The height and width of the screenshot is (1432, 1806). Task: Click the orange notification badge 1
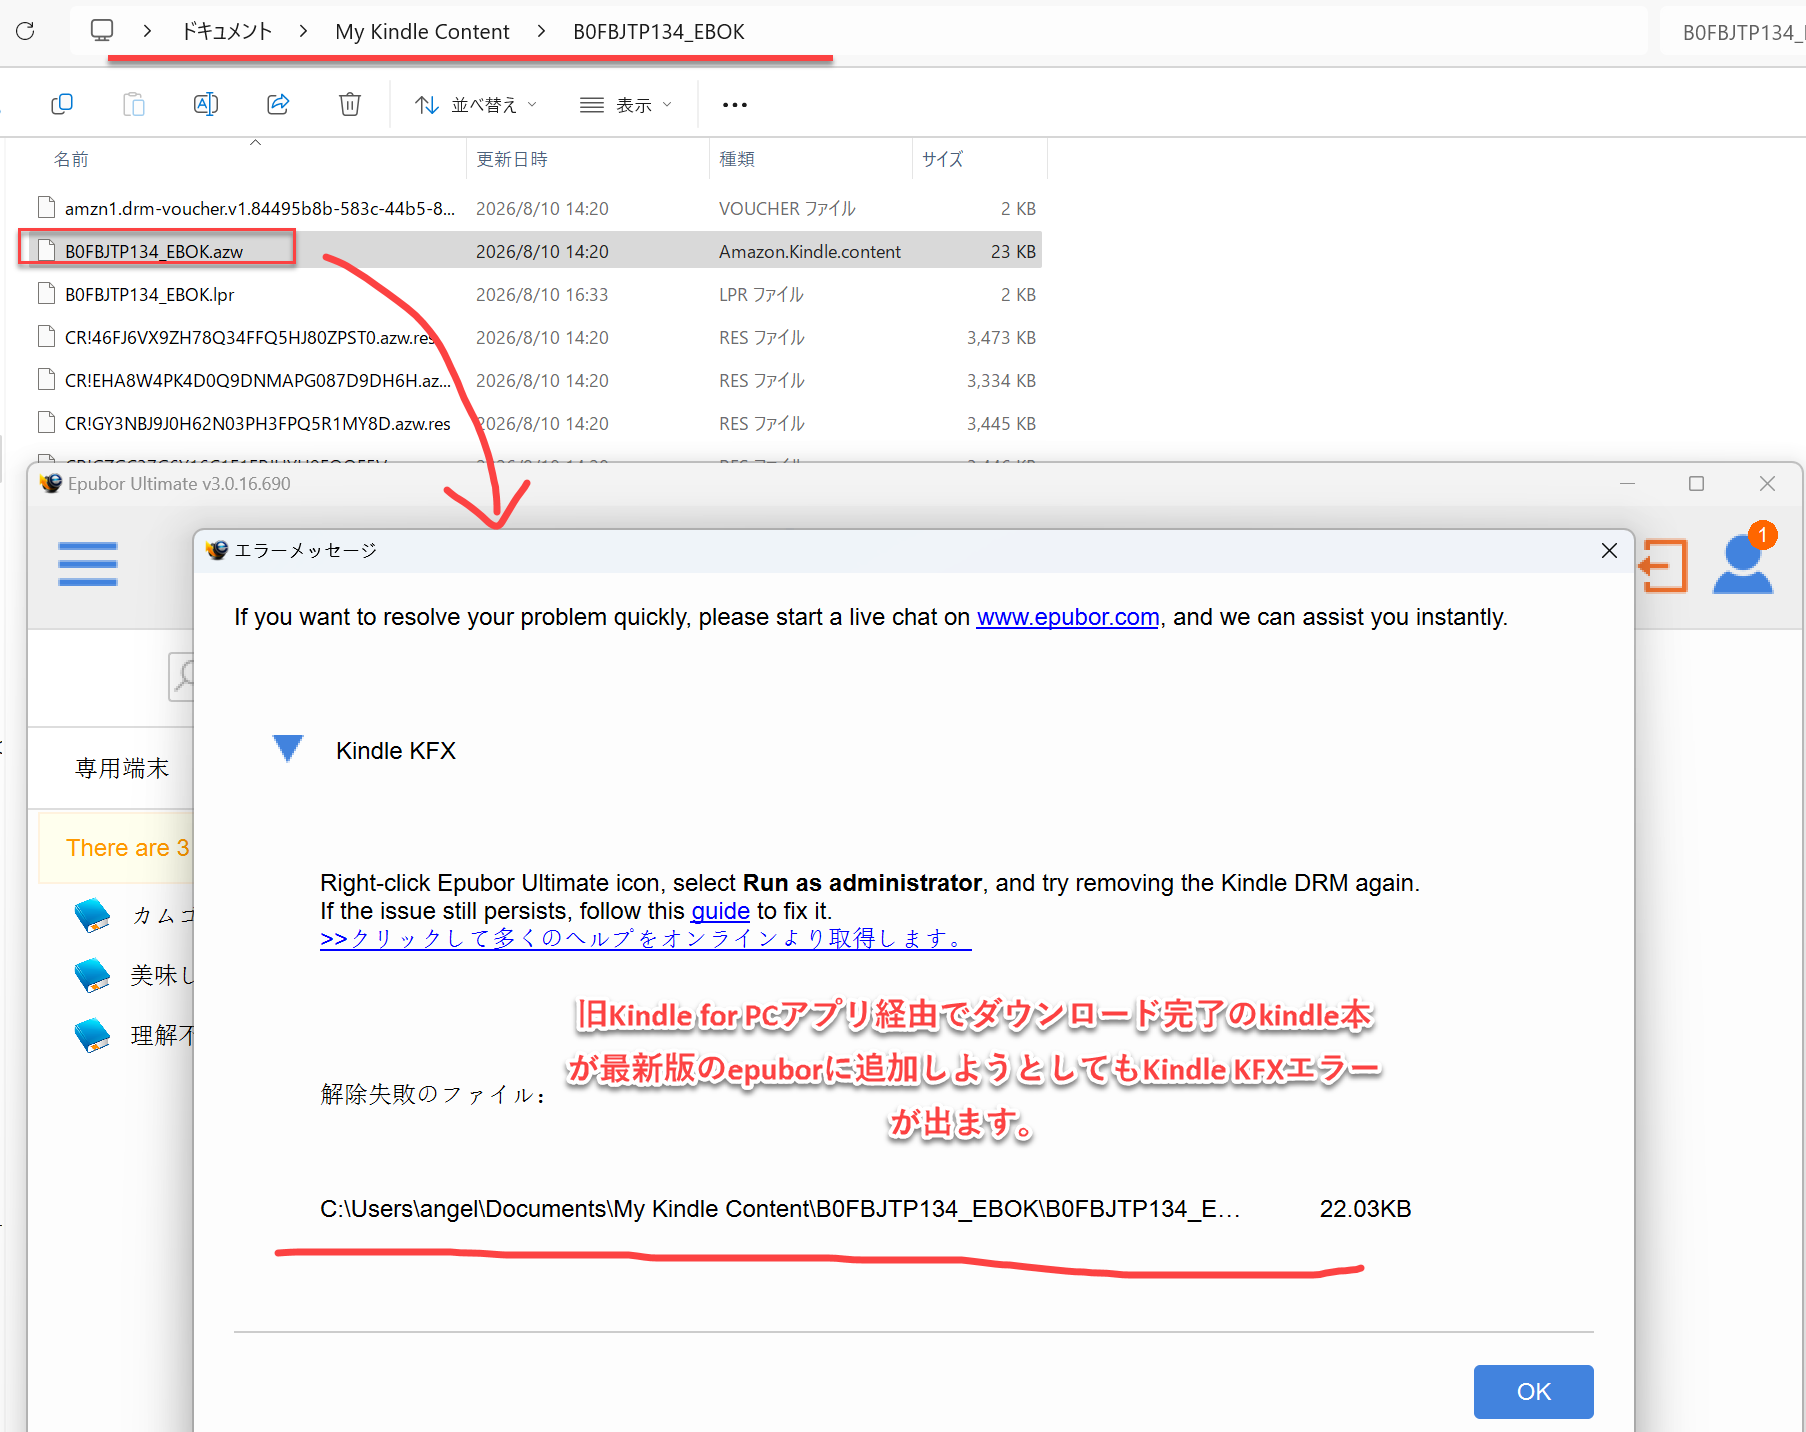[1762, 535]
